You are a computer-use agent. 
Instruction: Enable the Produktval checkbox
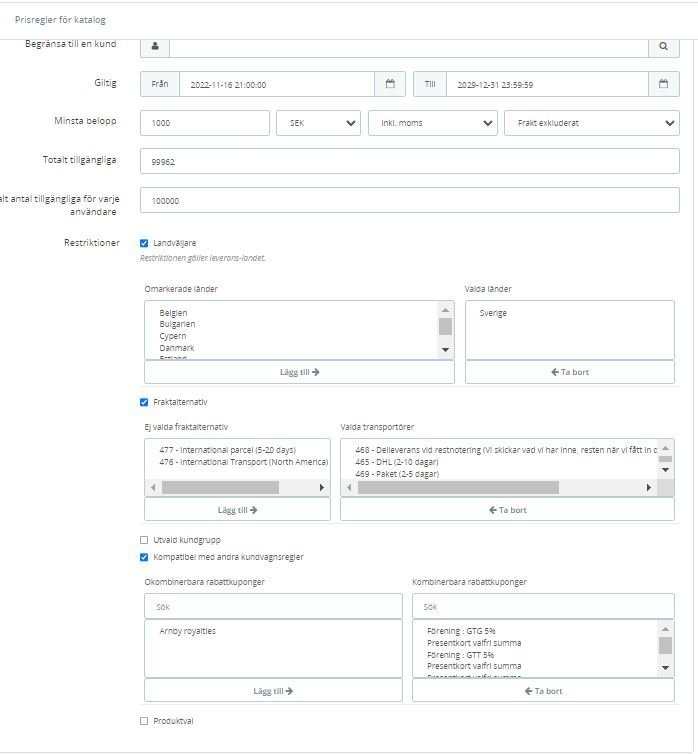click(x=144, y=721)
